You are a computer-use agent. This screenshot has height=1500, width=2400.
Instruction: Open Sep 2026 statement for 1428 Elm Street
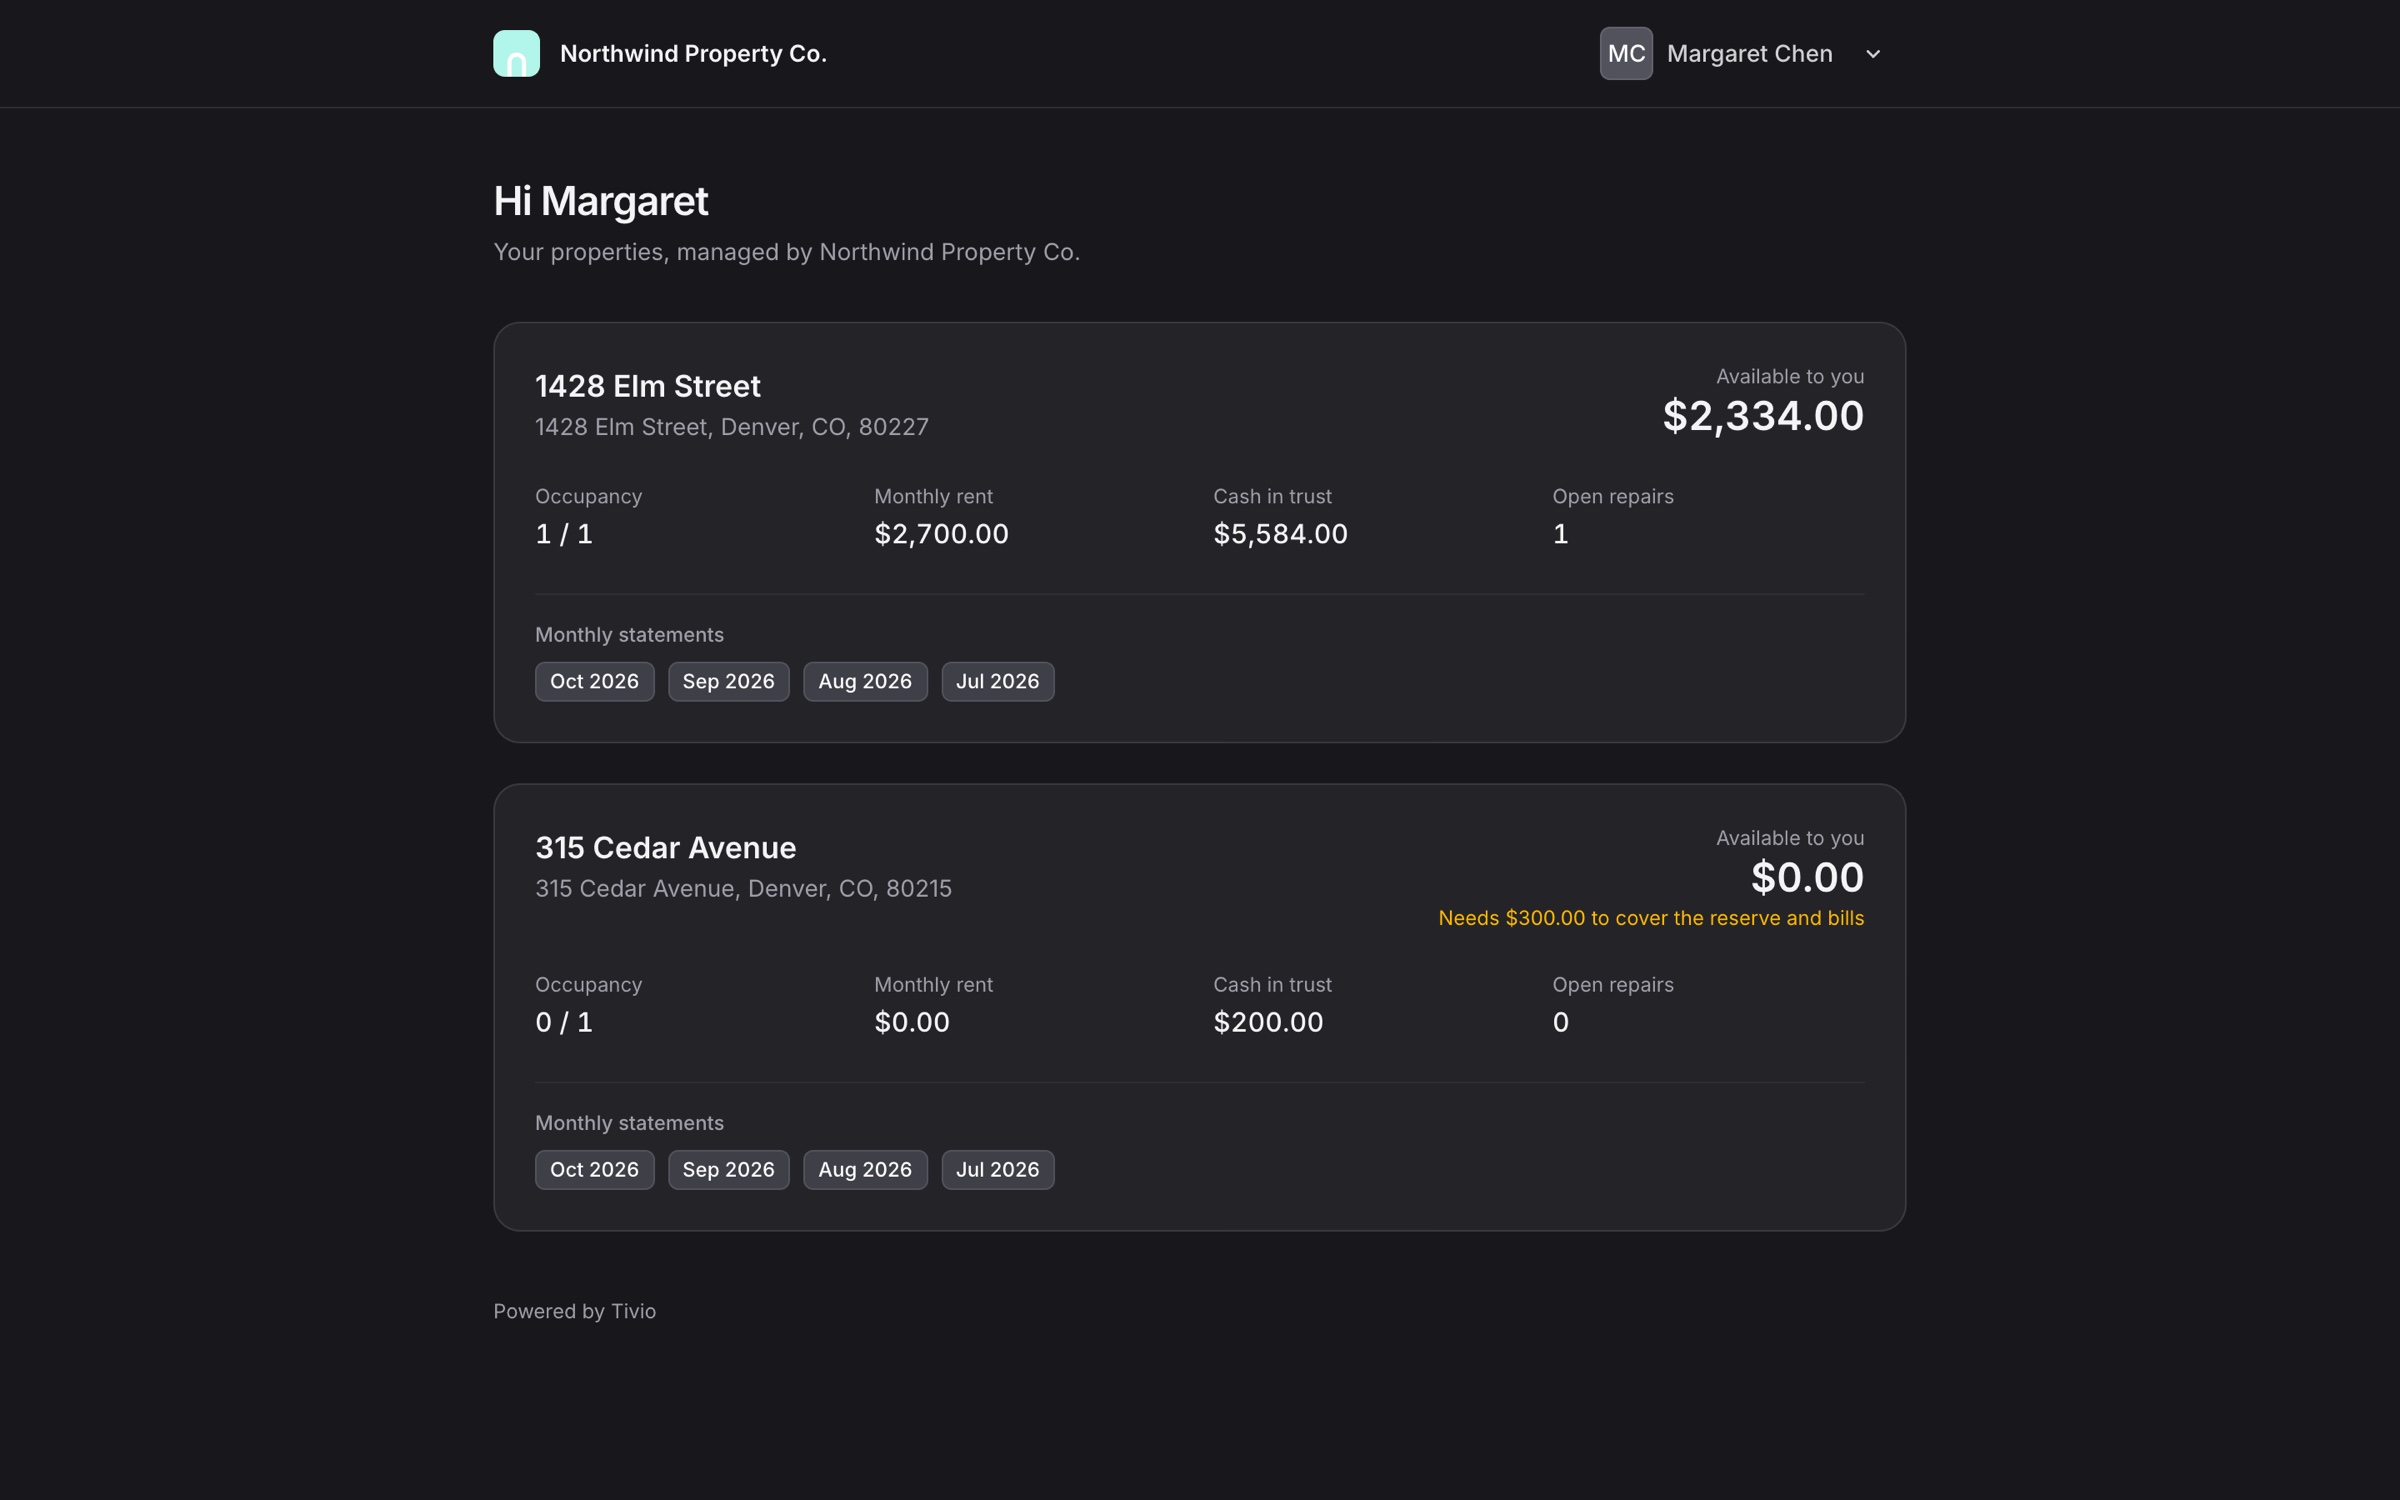pos(728,681)
